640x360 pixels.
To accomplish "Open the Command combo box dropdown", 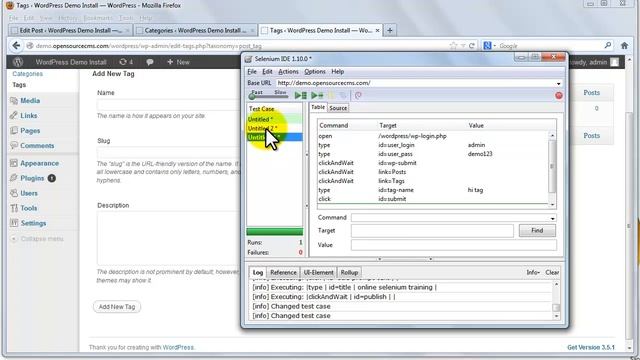I will pos(552,218).
